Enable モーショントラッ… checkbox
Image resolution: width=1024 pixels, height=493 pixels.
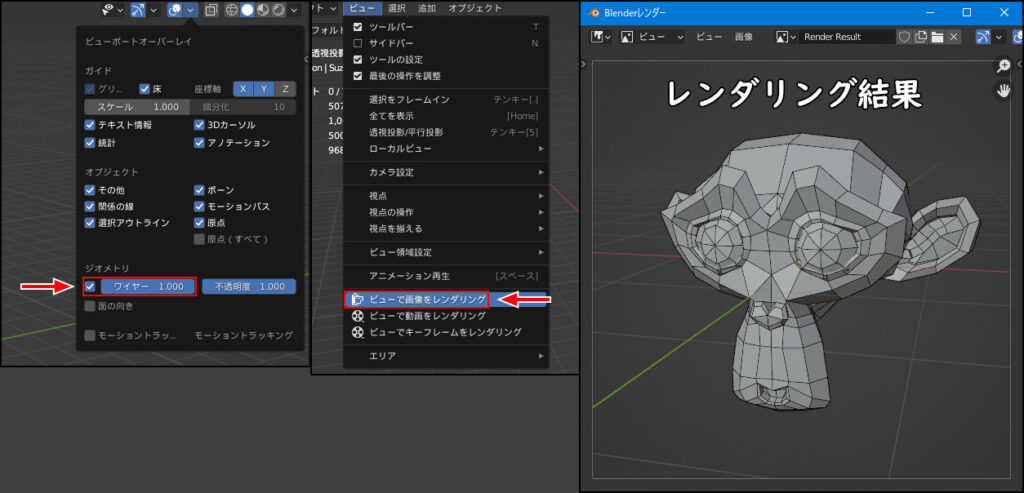coord(90,335)
